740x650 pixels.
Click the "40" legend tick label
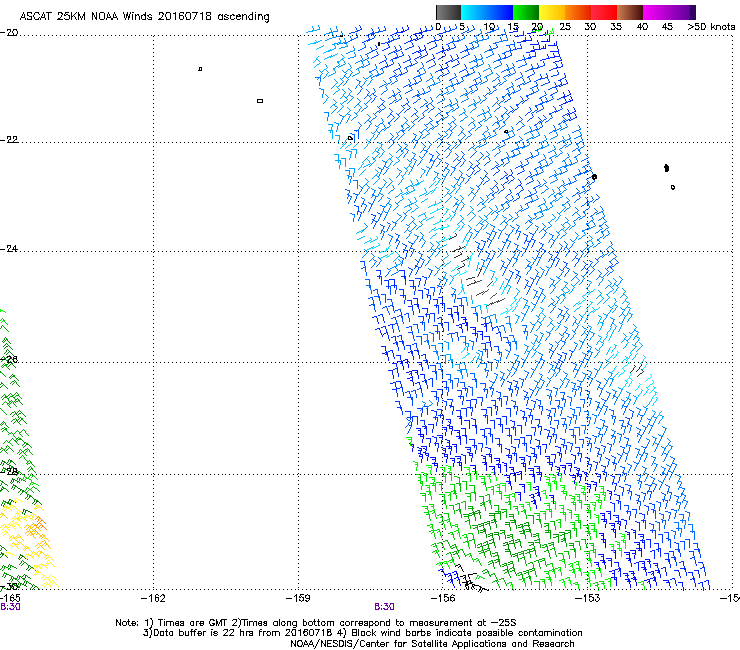click(642, 27)
